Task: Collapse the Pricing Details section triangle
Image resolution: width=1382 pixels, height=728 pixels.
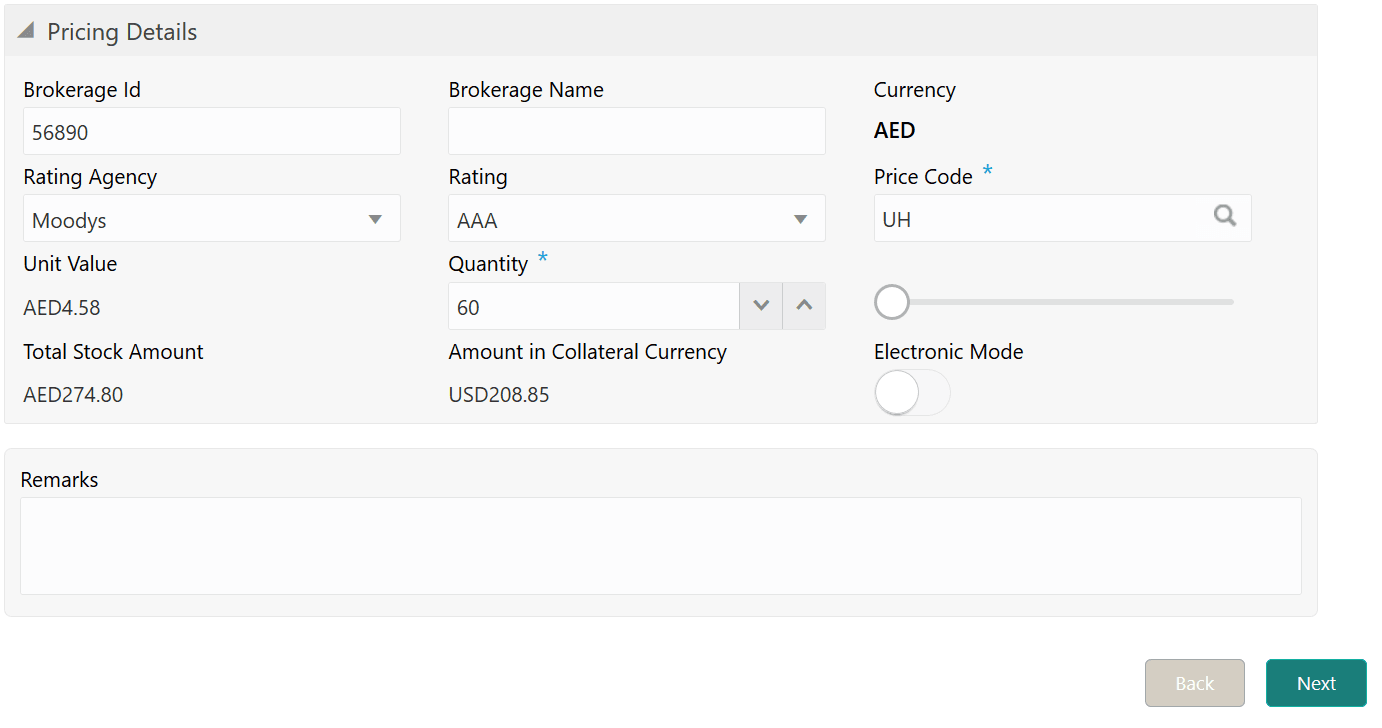Action: point(26,32)
